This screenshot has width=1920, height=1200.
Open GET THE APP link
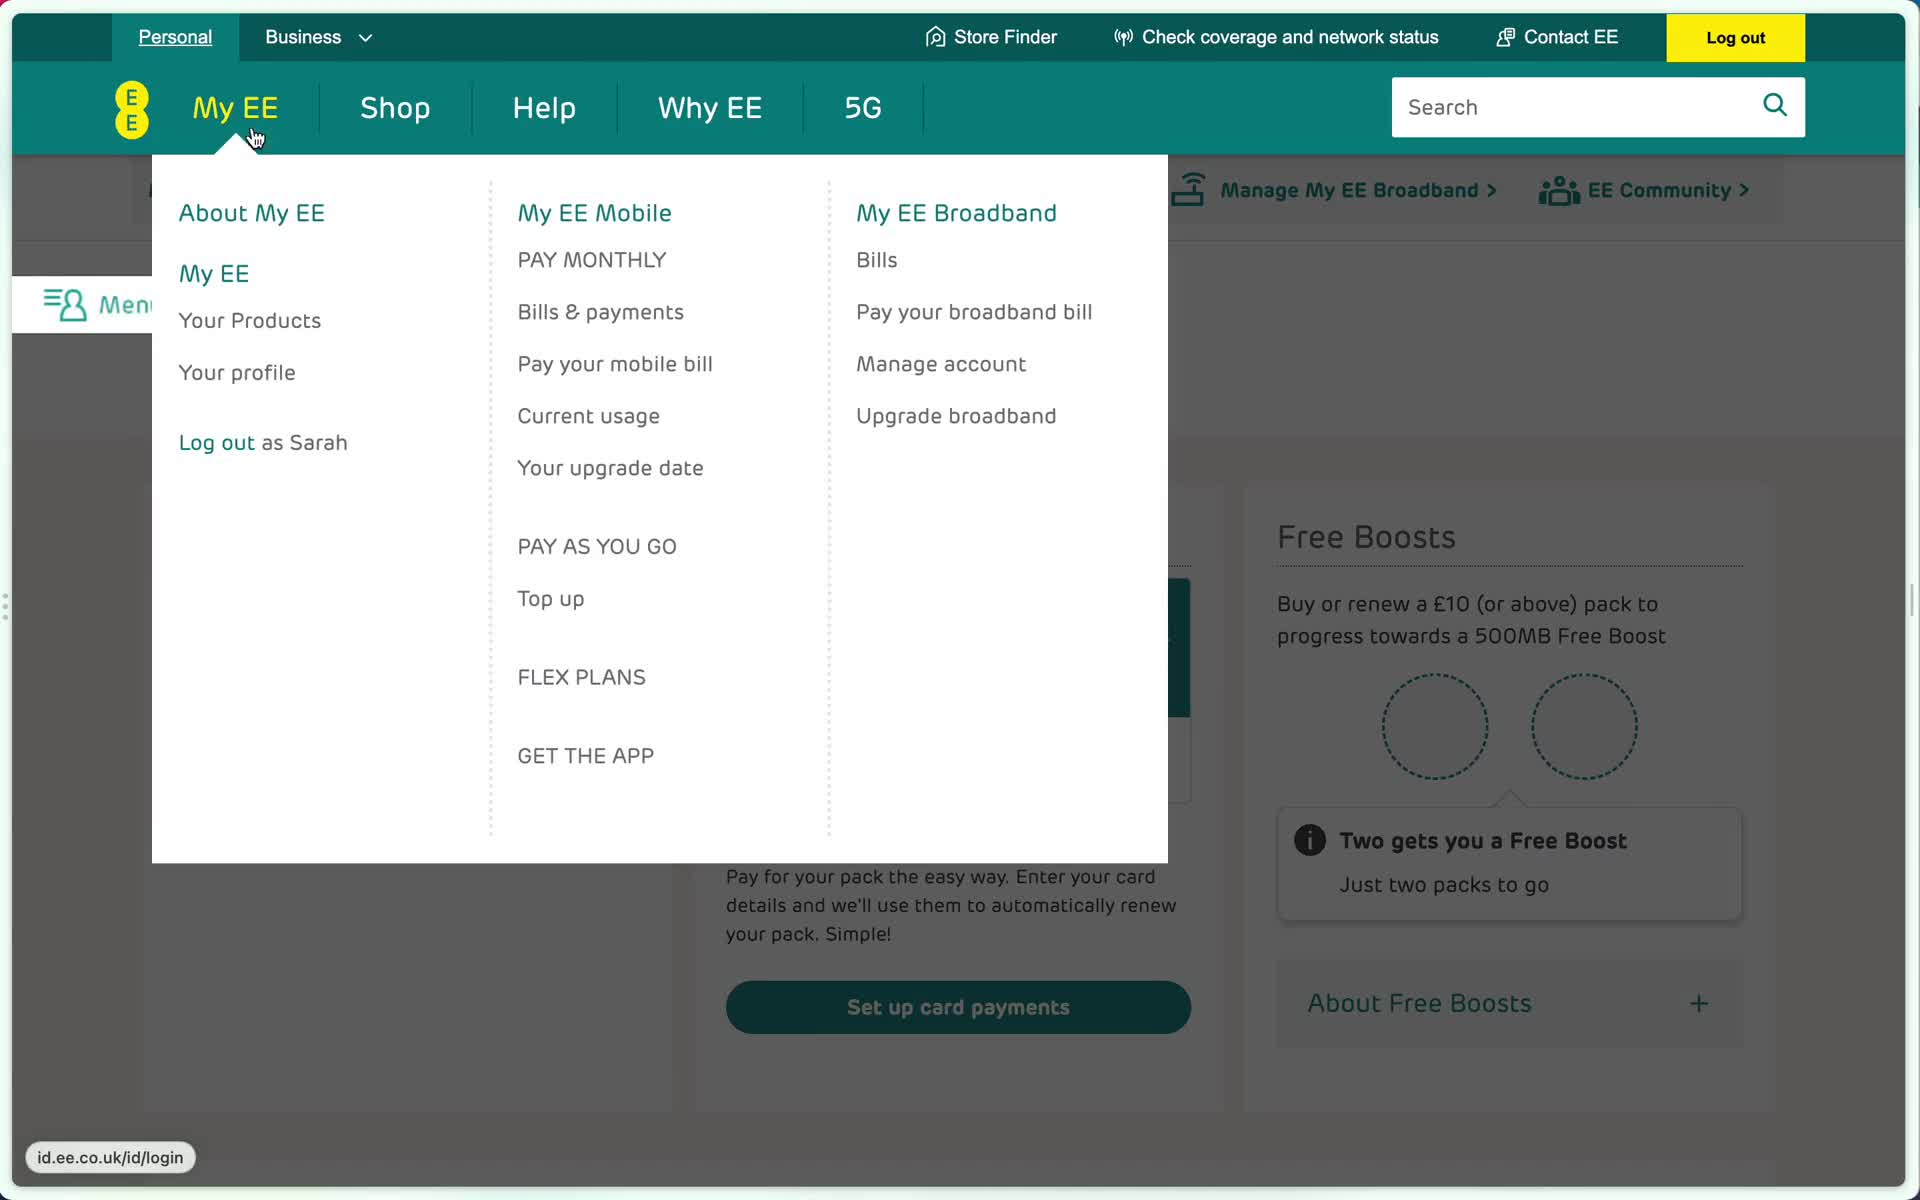coord(586,756)
